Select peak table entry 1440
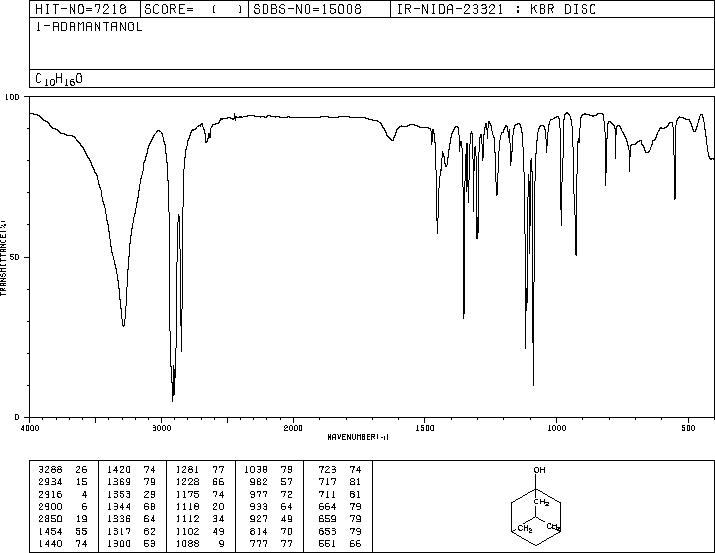 coord(63,543)
